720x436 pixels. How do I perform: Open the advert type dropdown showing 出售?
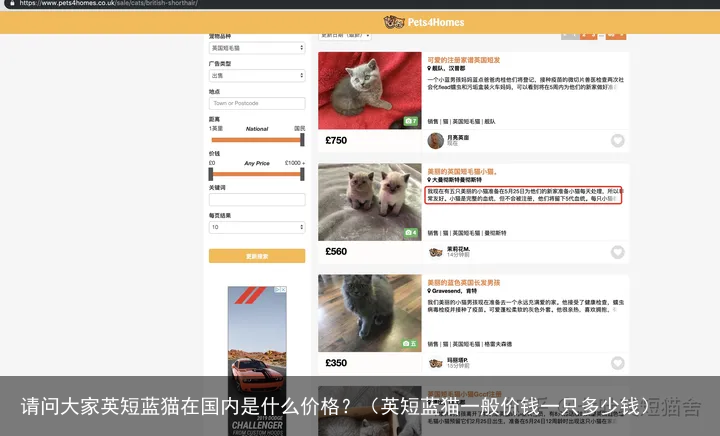click(257, 75)
